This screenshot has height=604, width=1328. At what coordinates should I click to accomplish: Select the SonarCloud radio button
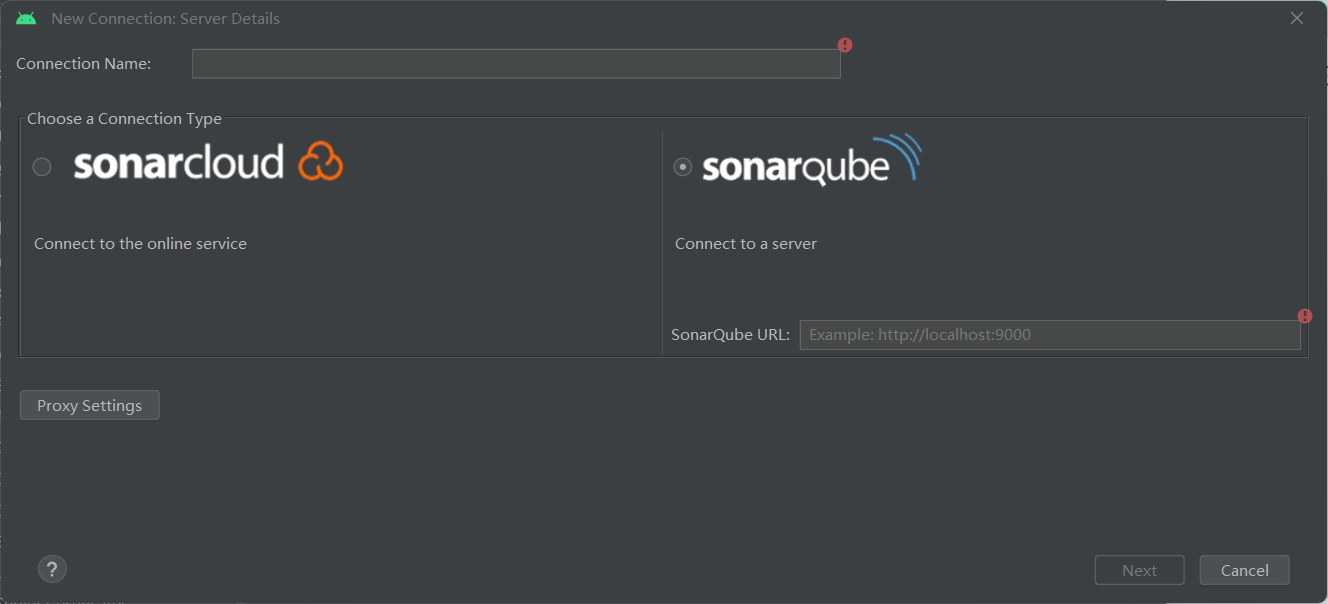41,167
